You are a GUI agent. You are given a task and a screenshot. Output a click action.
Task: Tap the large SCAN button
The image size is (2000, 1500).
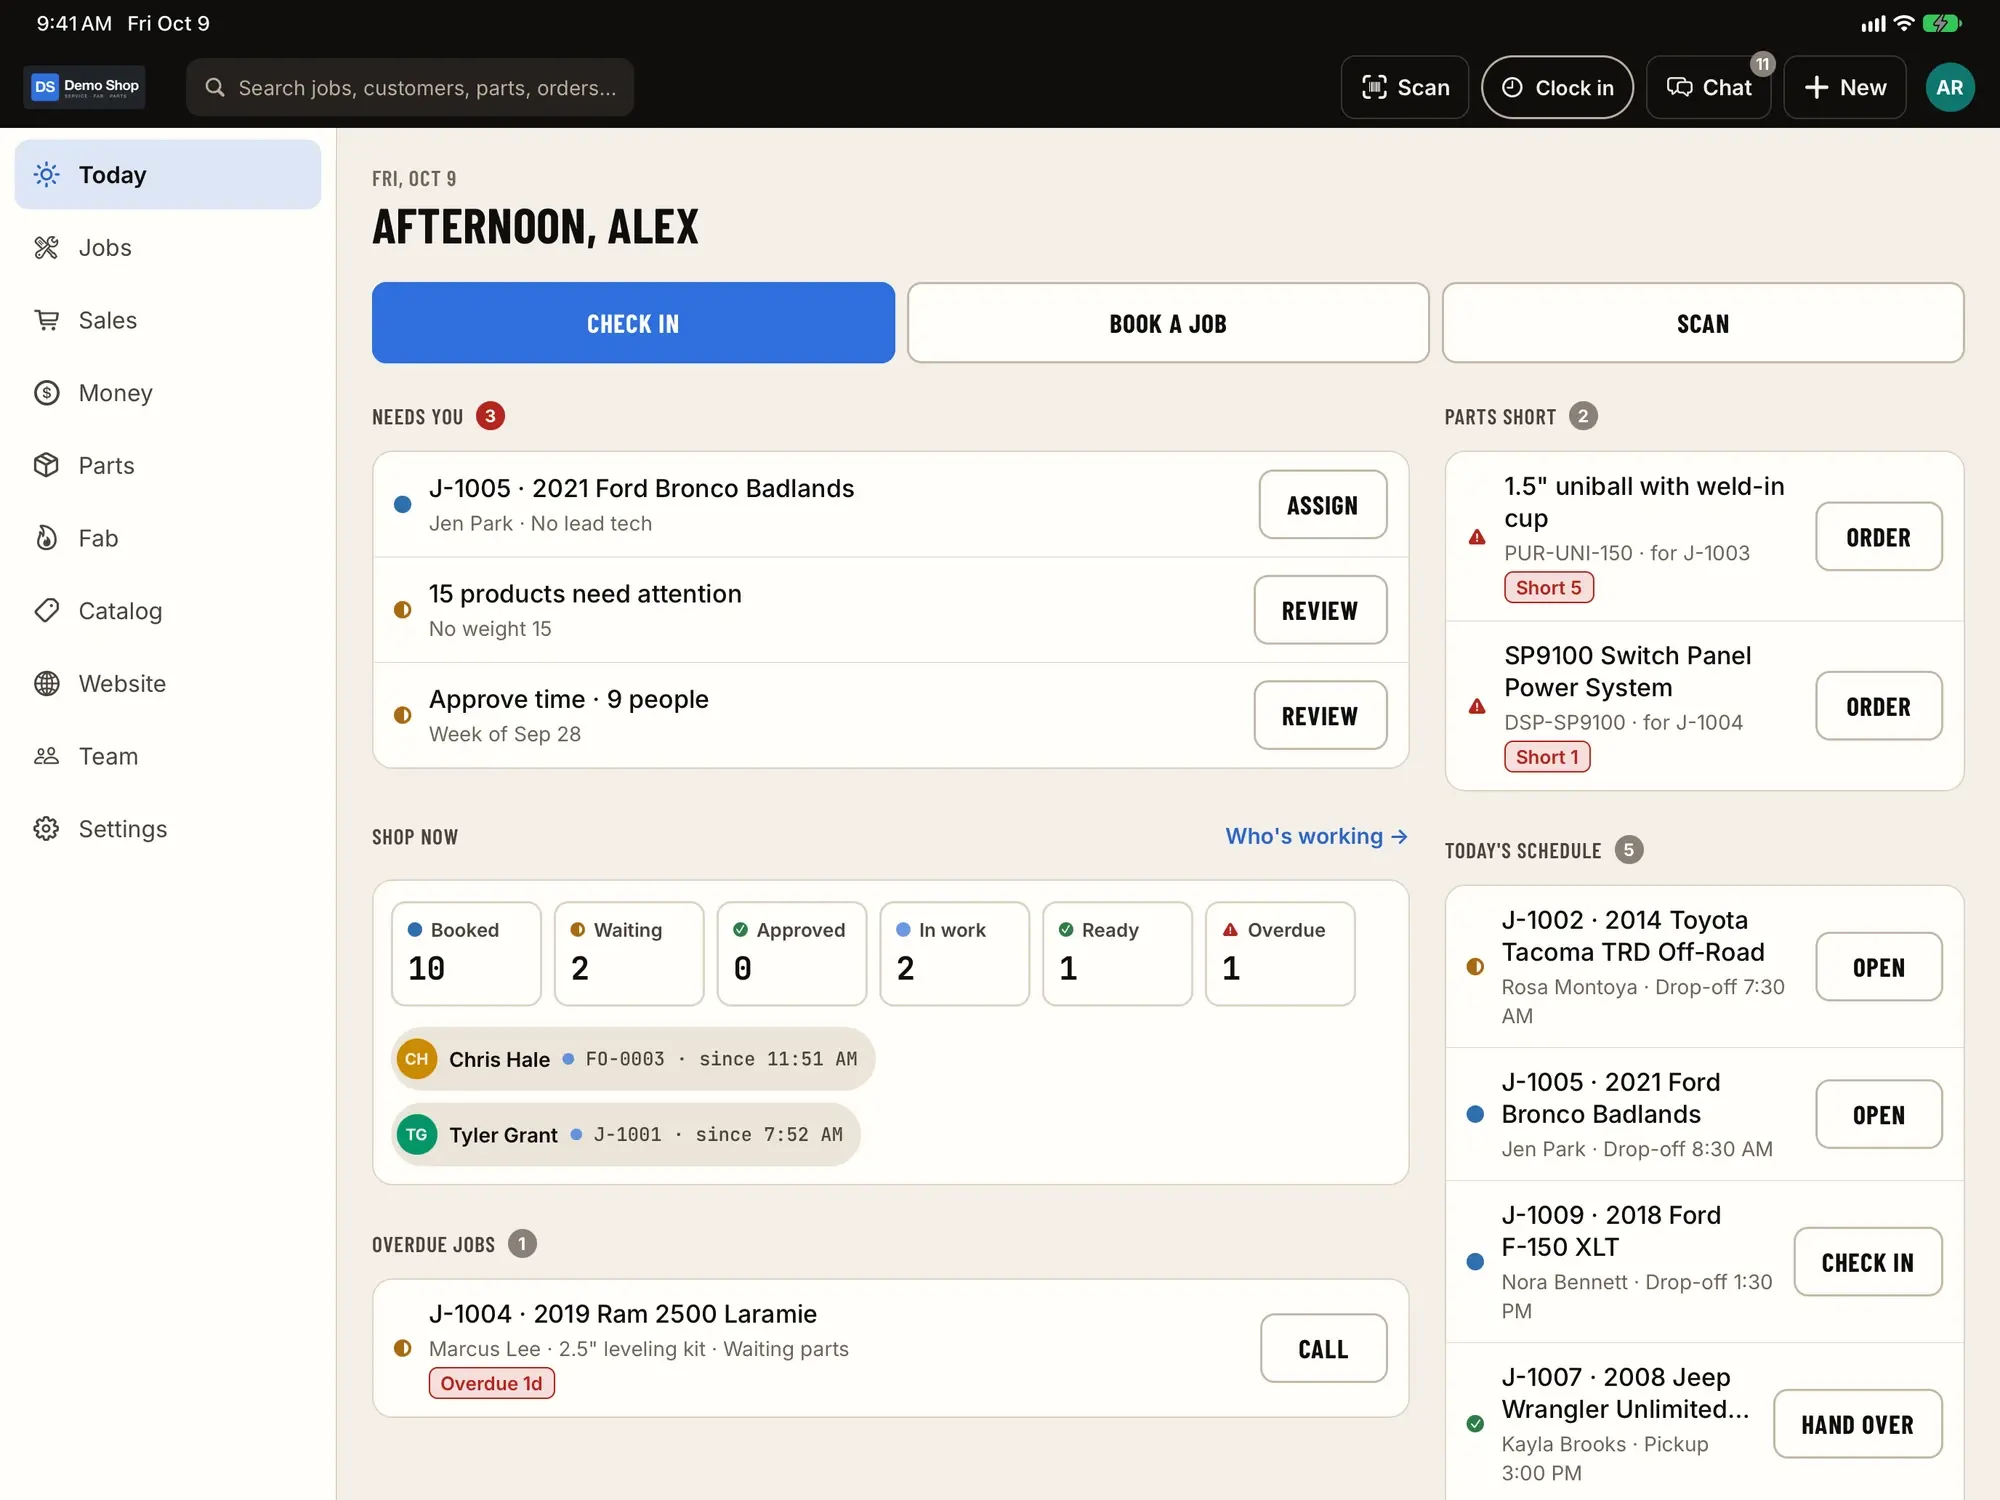click(x=1703, y=323)
